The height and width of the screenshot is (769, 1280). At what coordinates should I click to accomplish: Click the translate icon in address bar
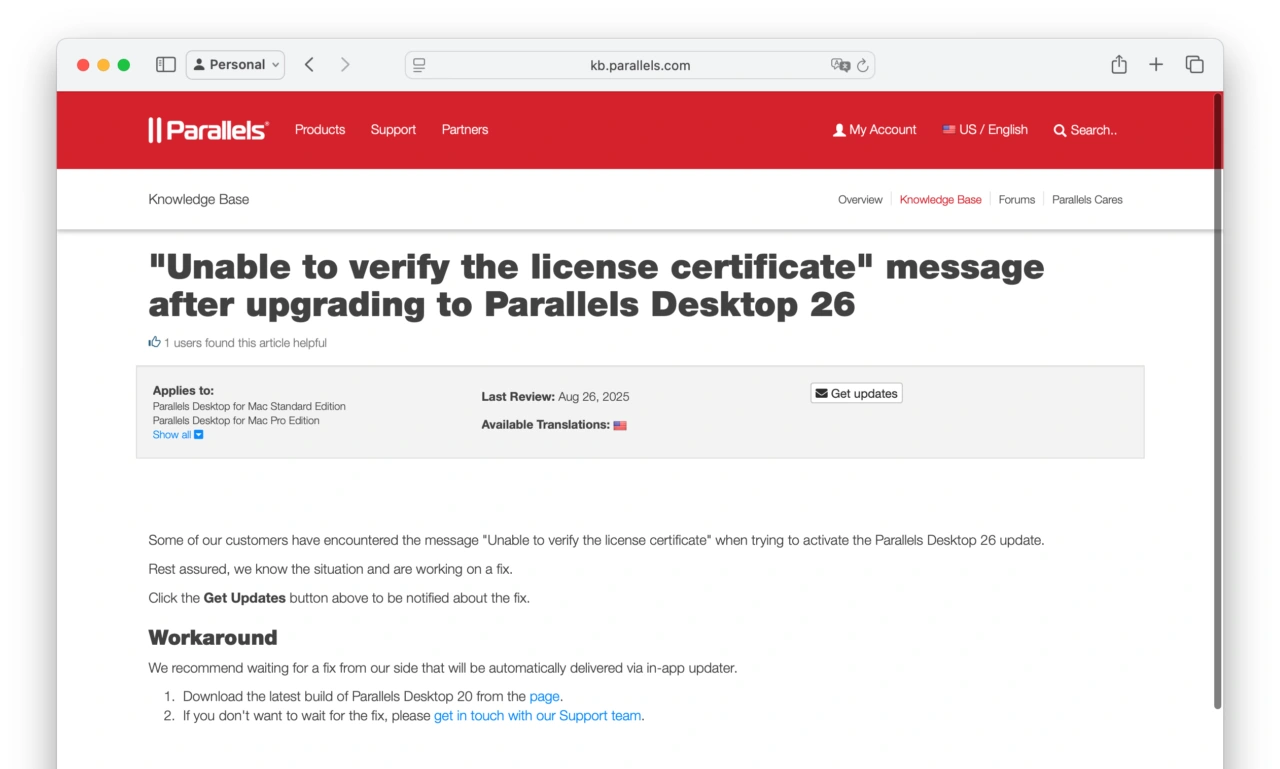tap(841, 65)
